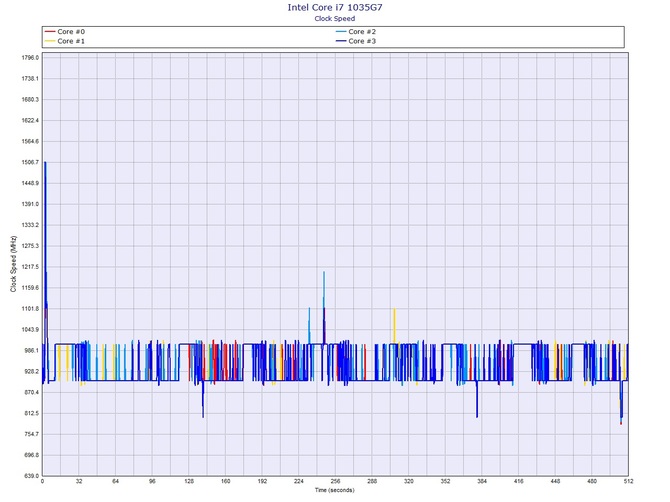
Task: Click the light blue Core #2 legend line
Action: tap(341, 32)
